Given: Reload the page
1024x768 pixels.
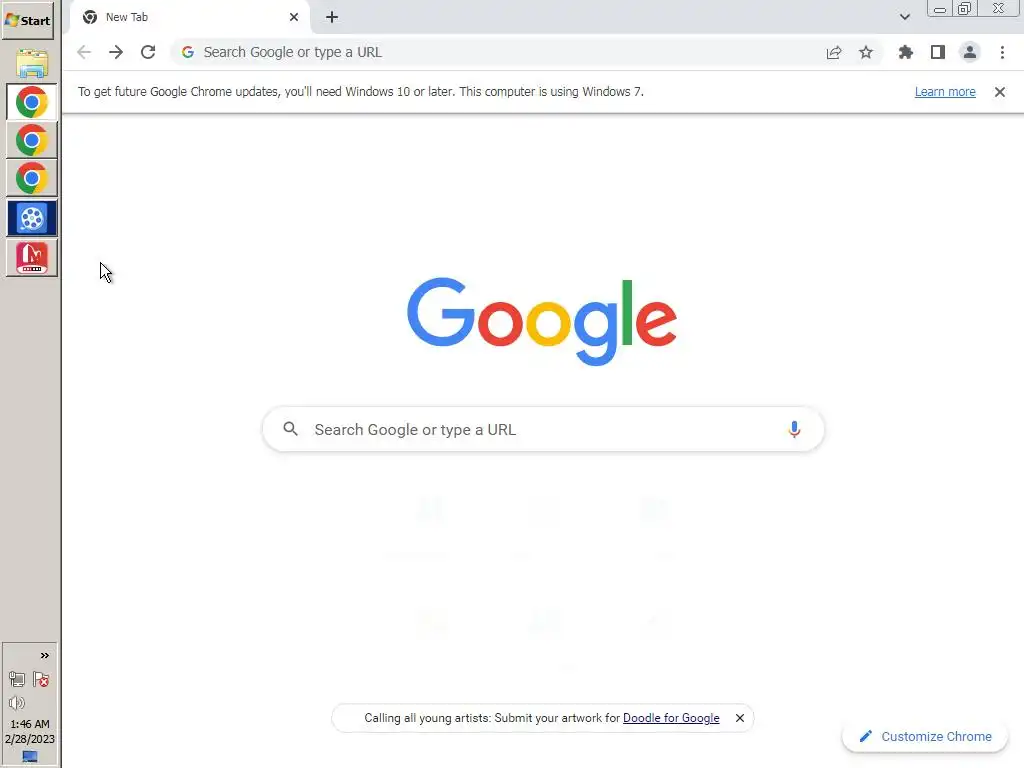Looking at the screenshot, I should [148, 52].
